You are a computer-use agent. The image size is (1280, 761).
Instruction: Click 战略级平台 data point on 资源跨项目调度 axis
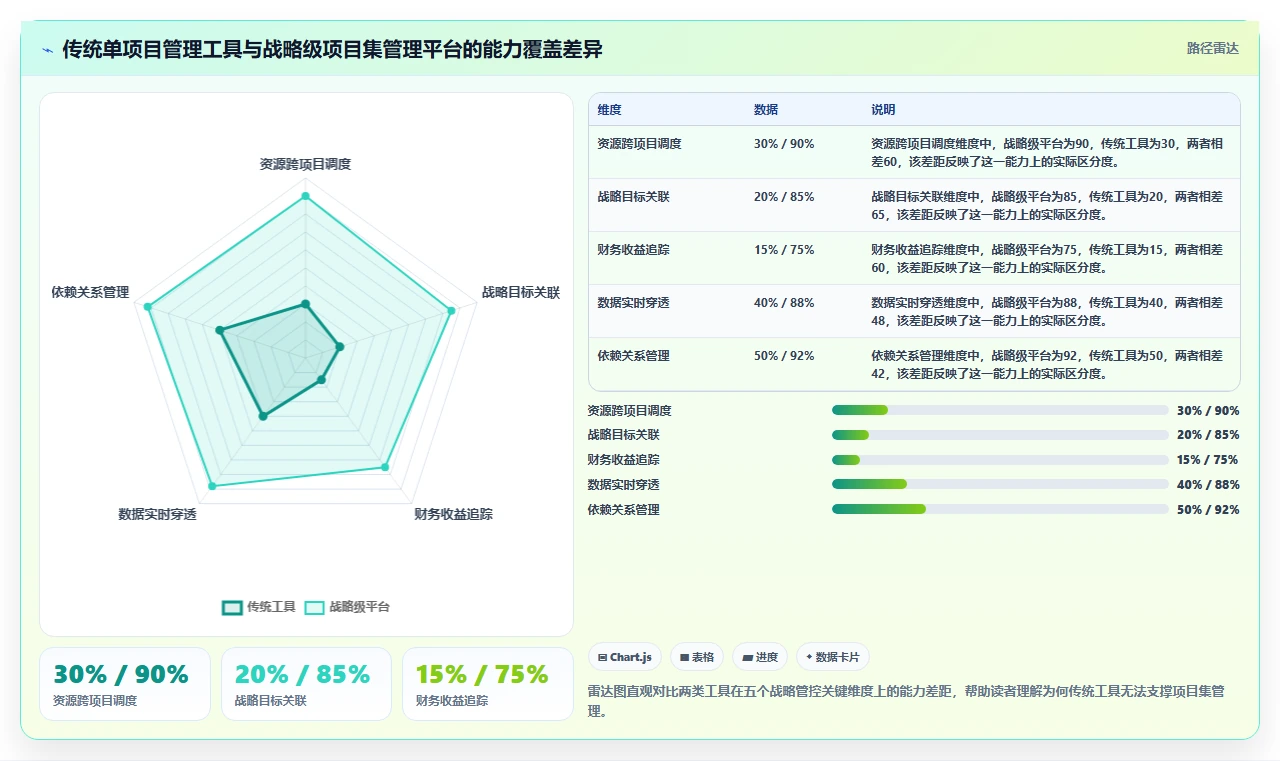click(305, 197)
